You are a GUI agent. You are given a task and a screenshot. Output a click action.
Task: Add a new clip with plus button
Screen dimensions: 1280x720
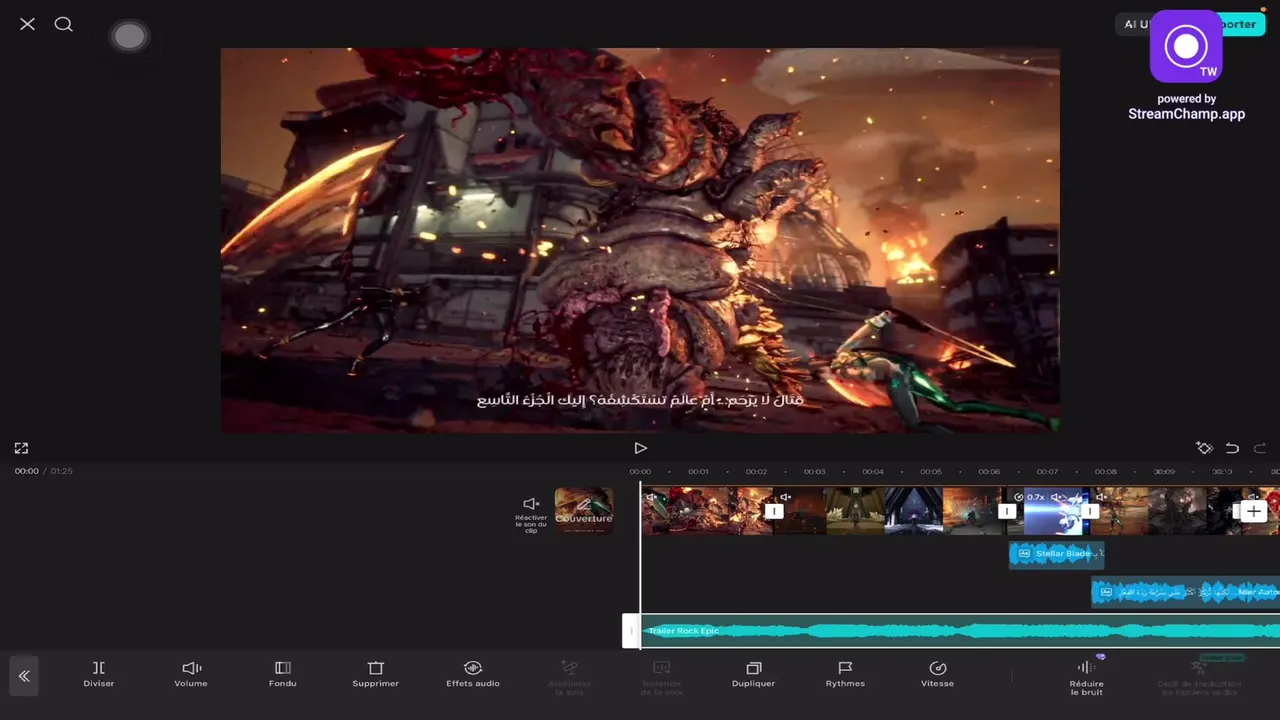click(x=1254, y=511)
